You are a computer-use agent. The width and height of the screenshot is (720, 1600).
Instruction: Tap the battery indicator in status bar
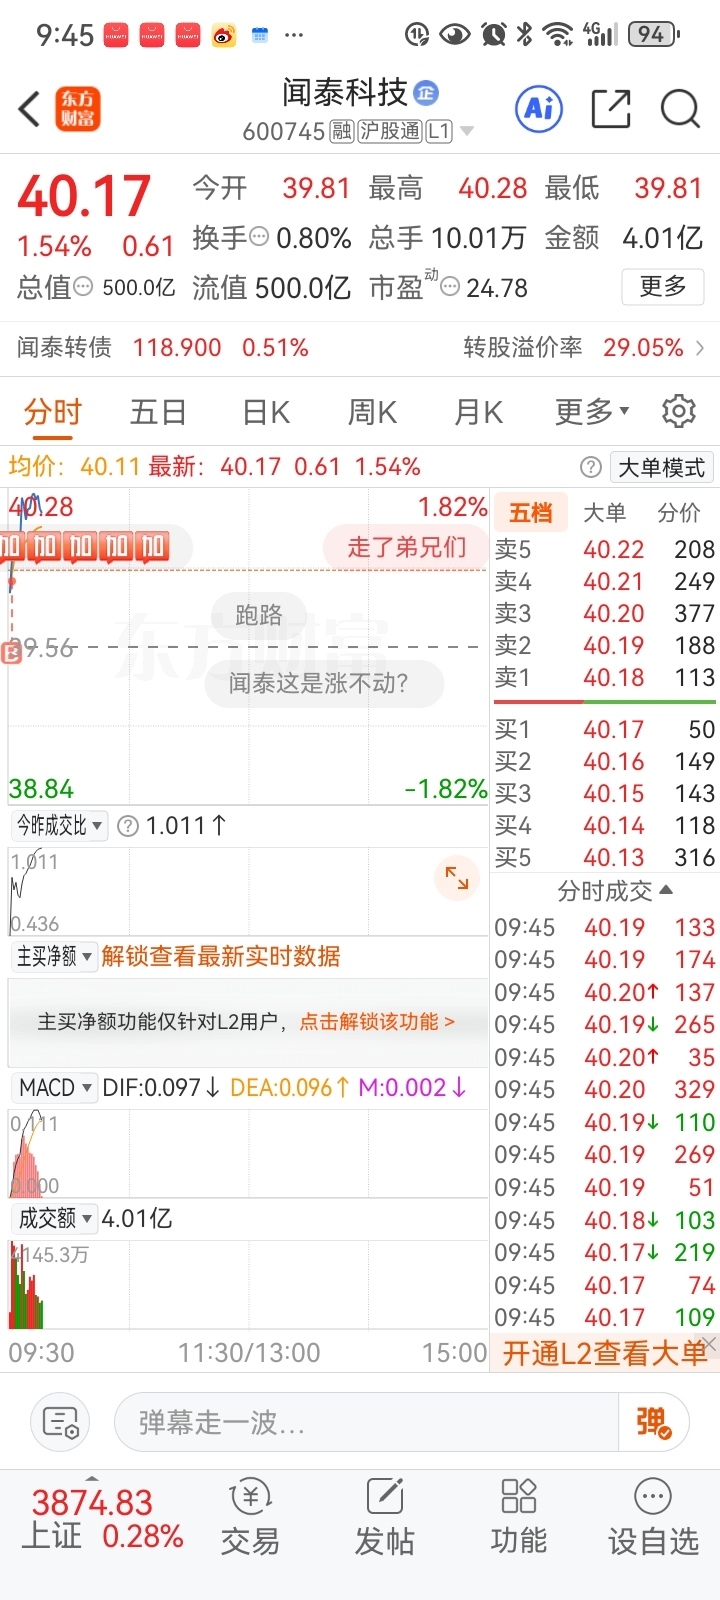[x=654, y=35]
